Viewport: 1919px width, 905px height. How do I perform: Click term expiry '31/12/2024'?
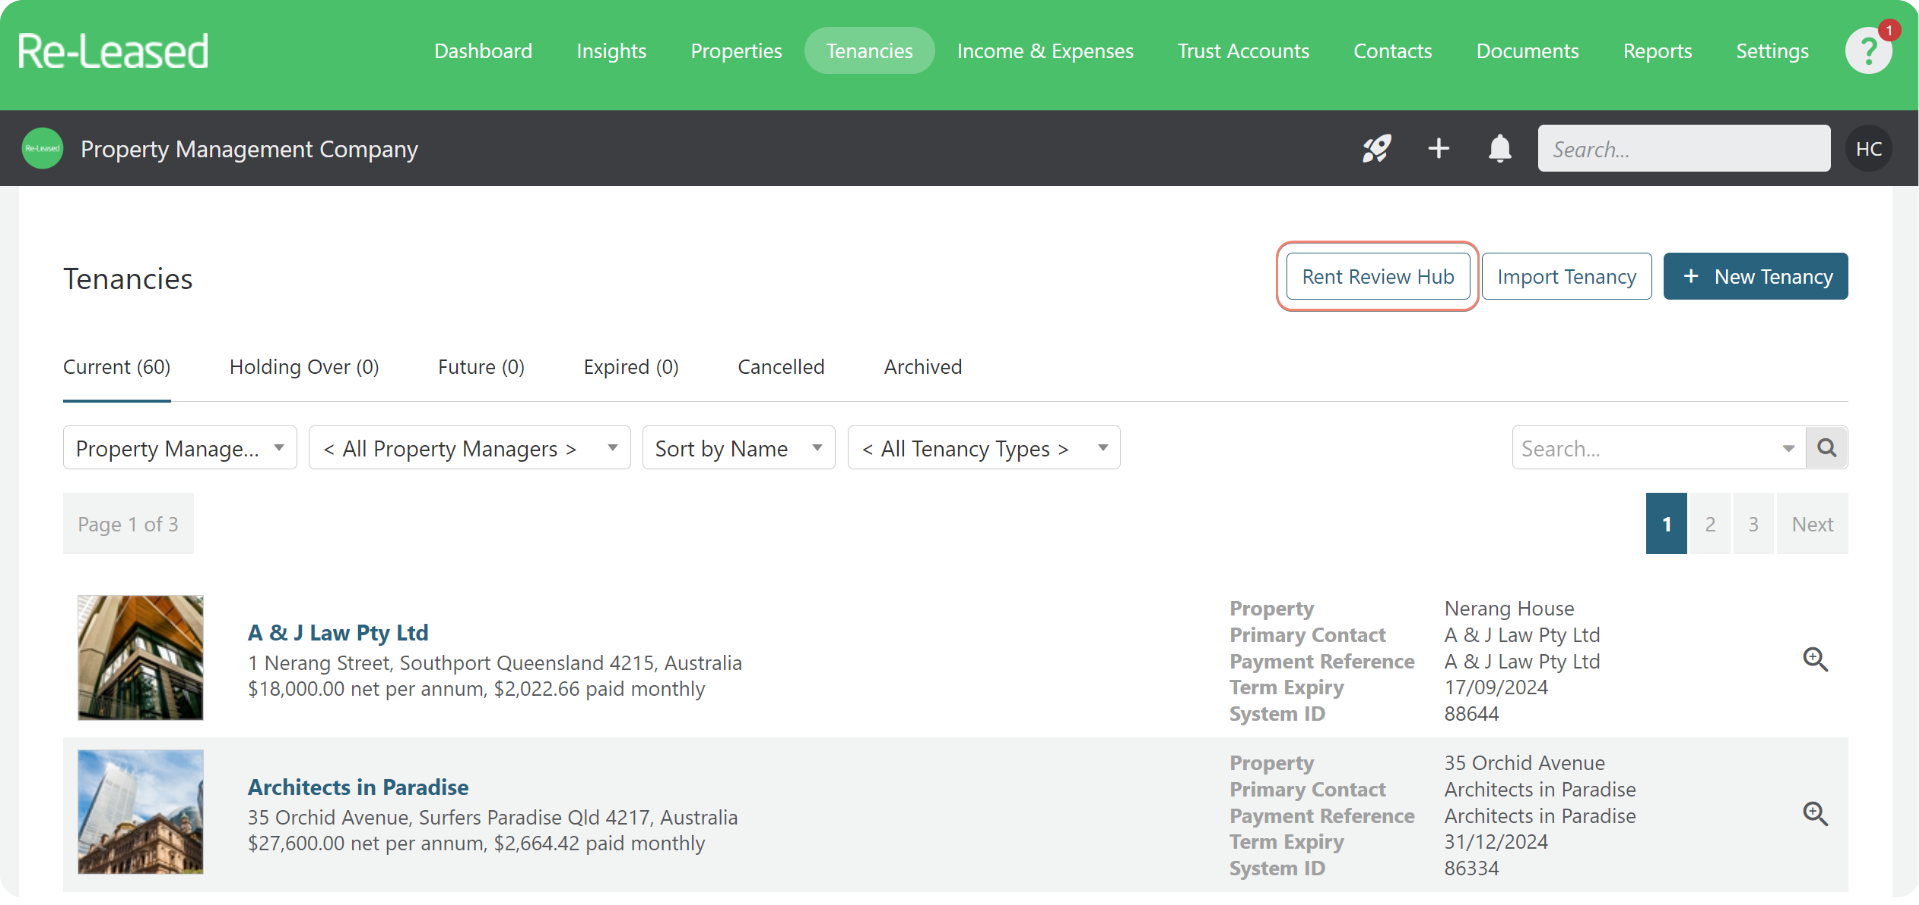[x=1496, y=842]
